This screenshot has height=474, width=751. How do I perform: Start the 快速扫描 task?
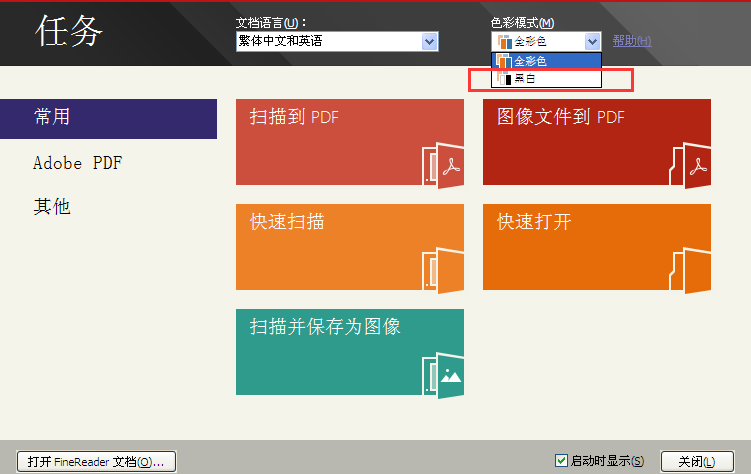pyautogui.click(x=350, y=247)
